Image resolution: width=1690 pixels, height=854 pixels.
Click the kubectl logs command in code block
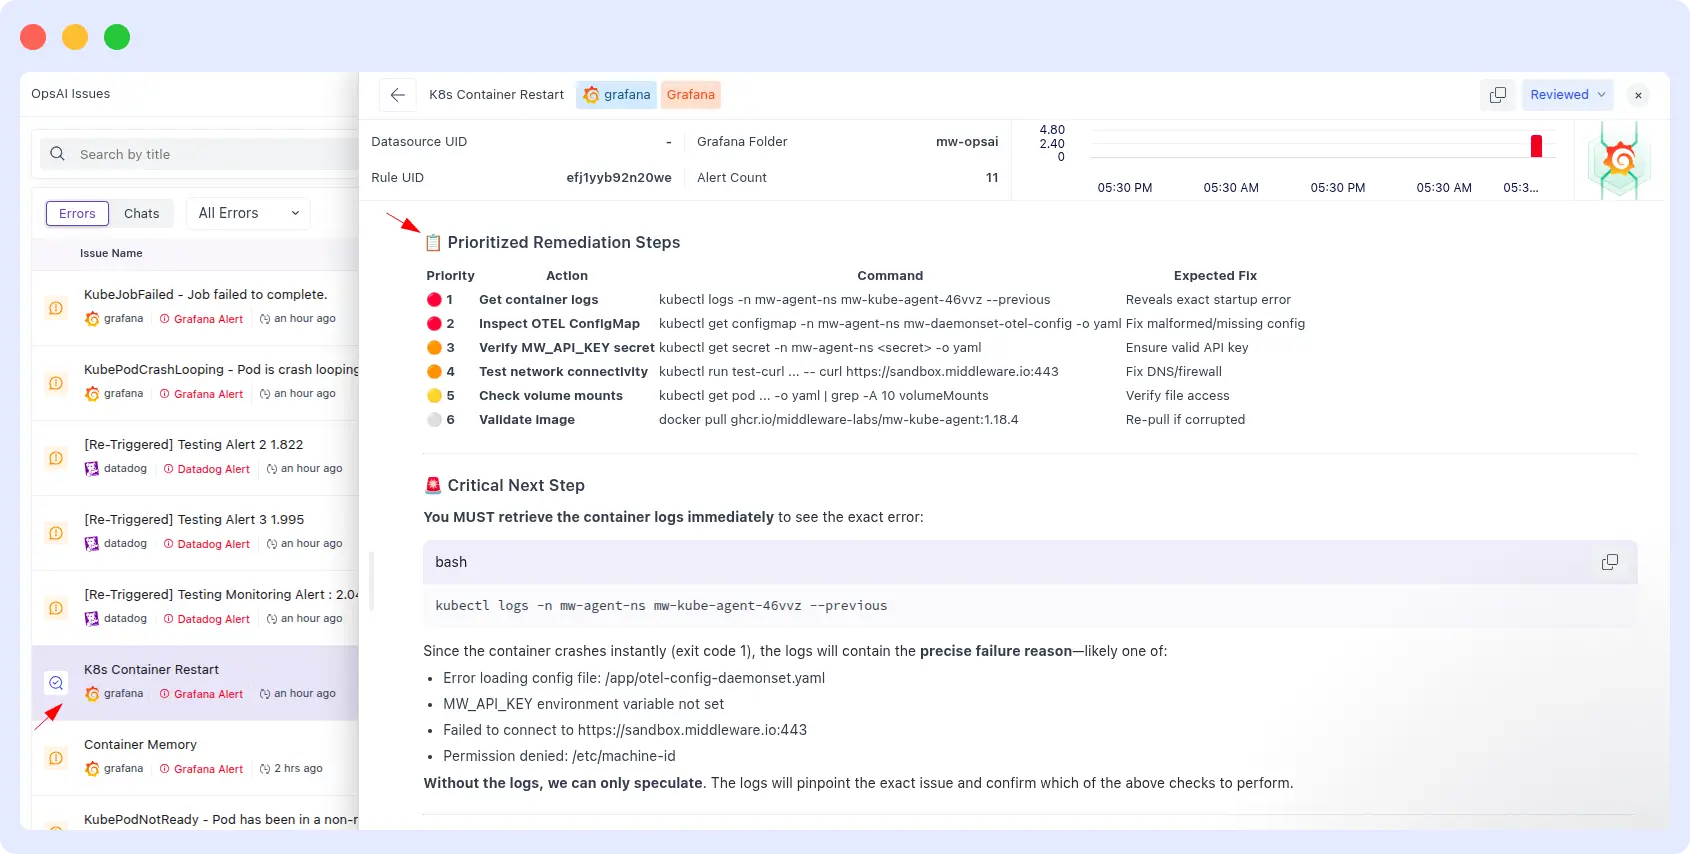[x=661, y=606]
